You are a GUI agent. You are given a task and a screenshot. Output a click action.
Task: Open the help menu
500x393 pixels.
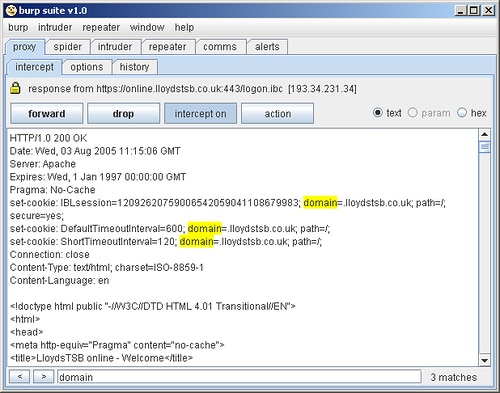tap(184, 27)
